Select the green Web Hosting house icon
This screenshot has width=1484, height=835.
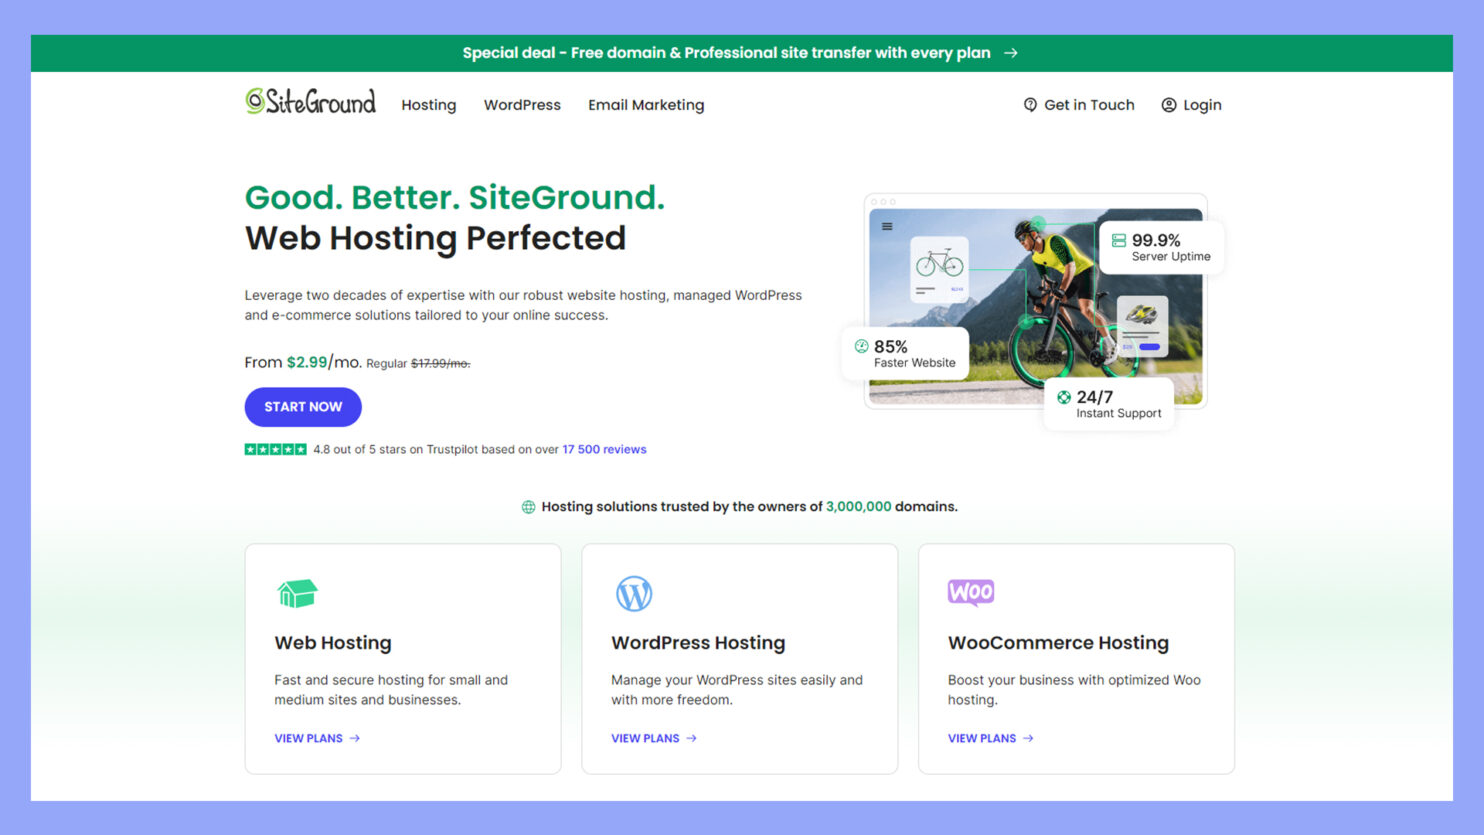[296, 592]
